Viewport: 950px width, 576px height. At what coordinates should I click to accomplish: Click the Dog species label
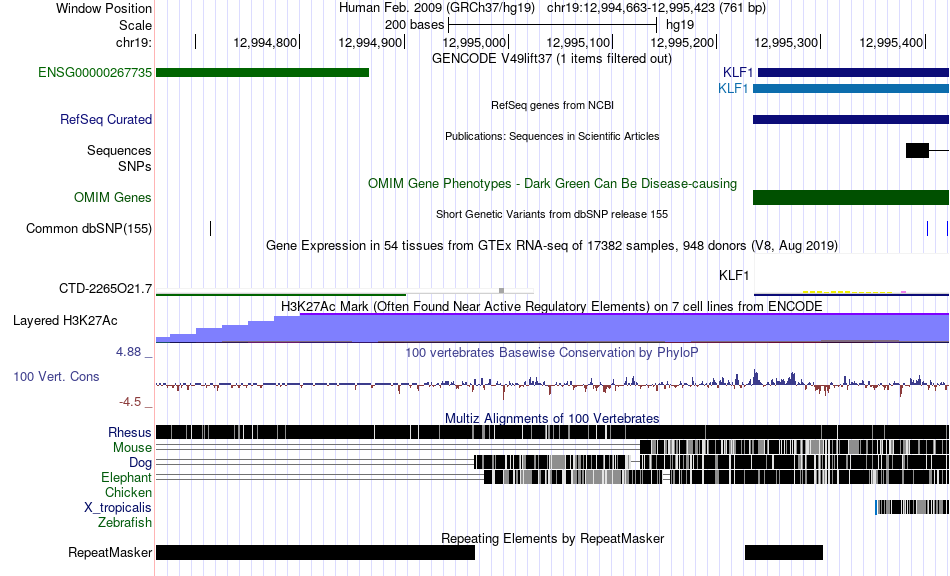pos(140,463)
